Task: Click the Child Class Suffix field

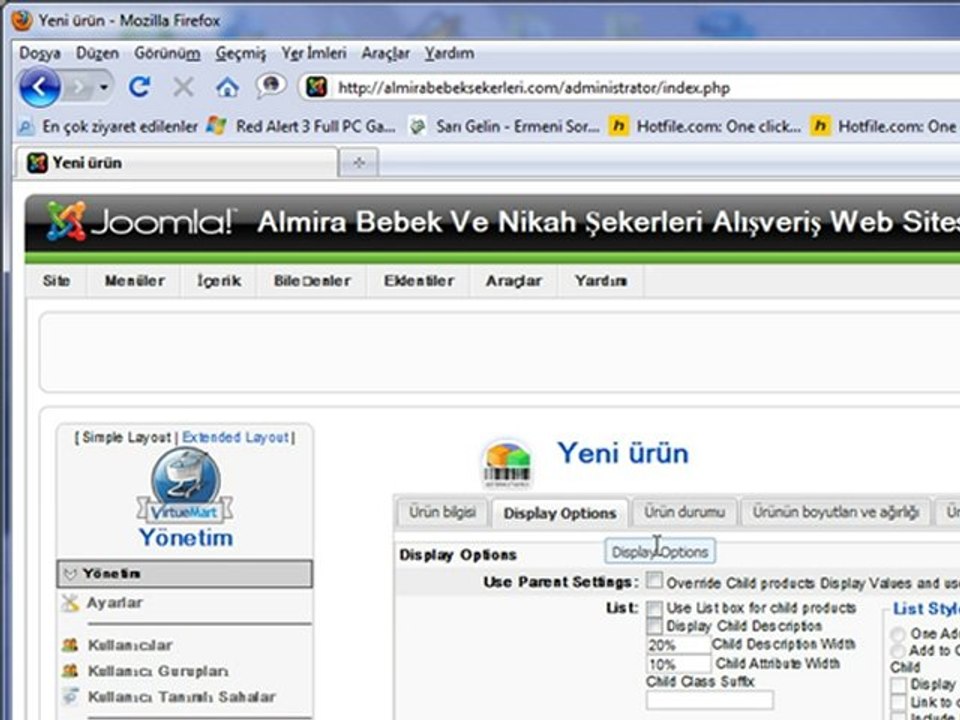Action: click(x=710, y=699)
